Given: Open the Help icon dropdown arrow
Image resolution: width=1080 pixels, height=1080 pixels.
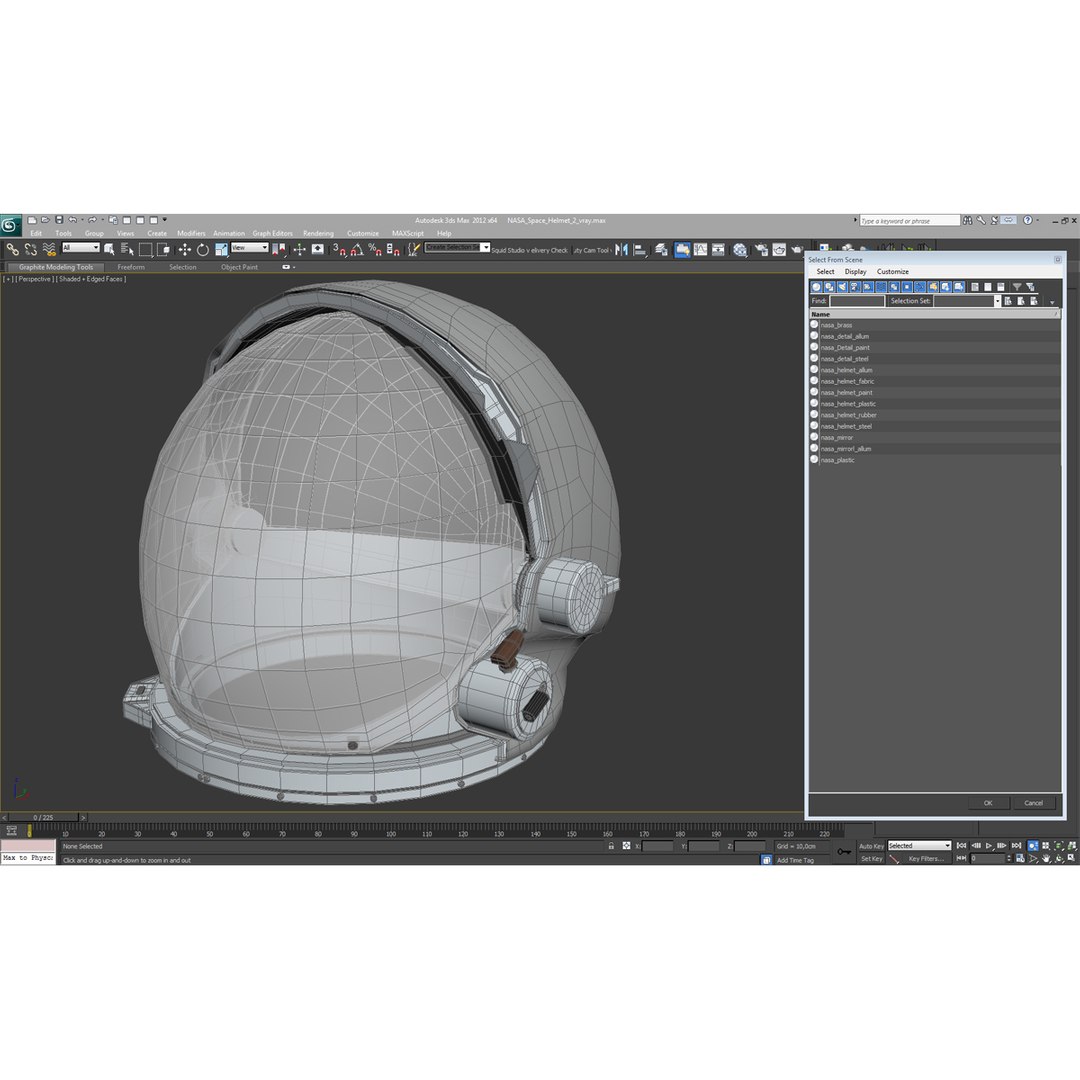Looking at the screenshot, I should click(1038, 220).
